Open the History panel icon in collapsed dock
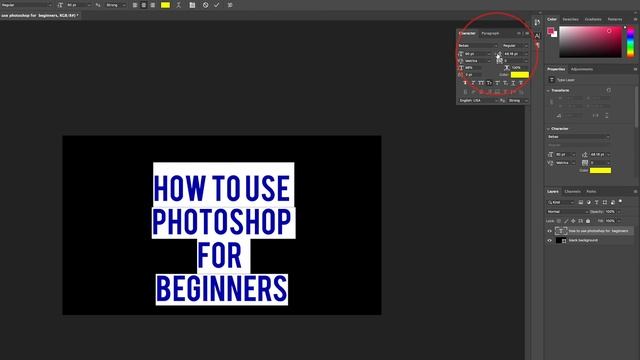The image size is (640, 360). pos(537,22)
